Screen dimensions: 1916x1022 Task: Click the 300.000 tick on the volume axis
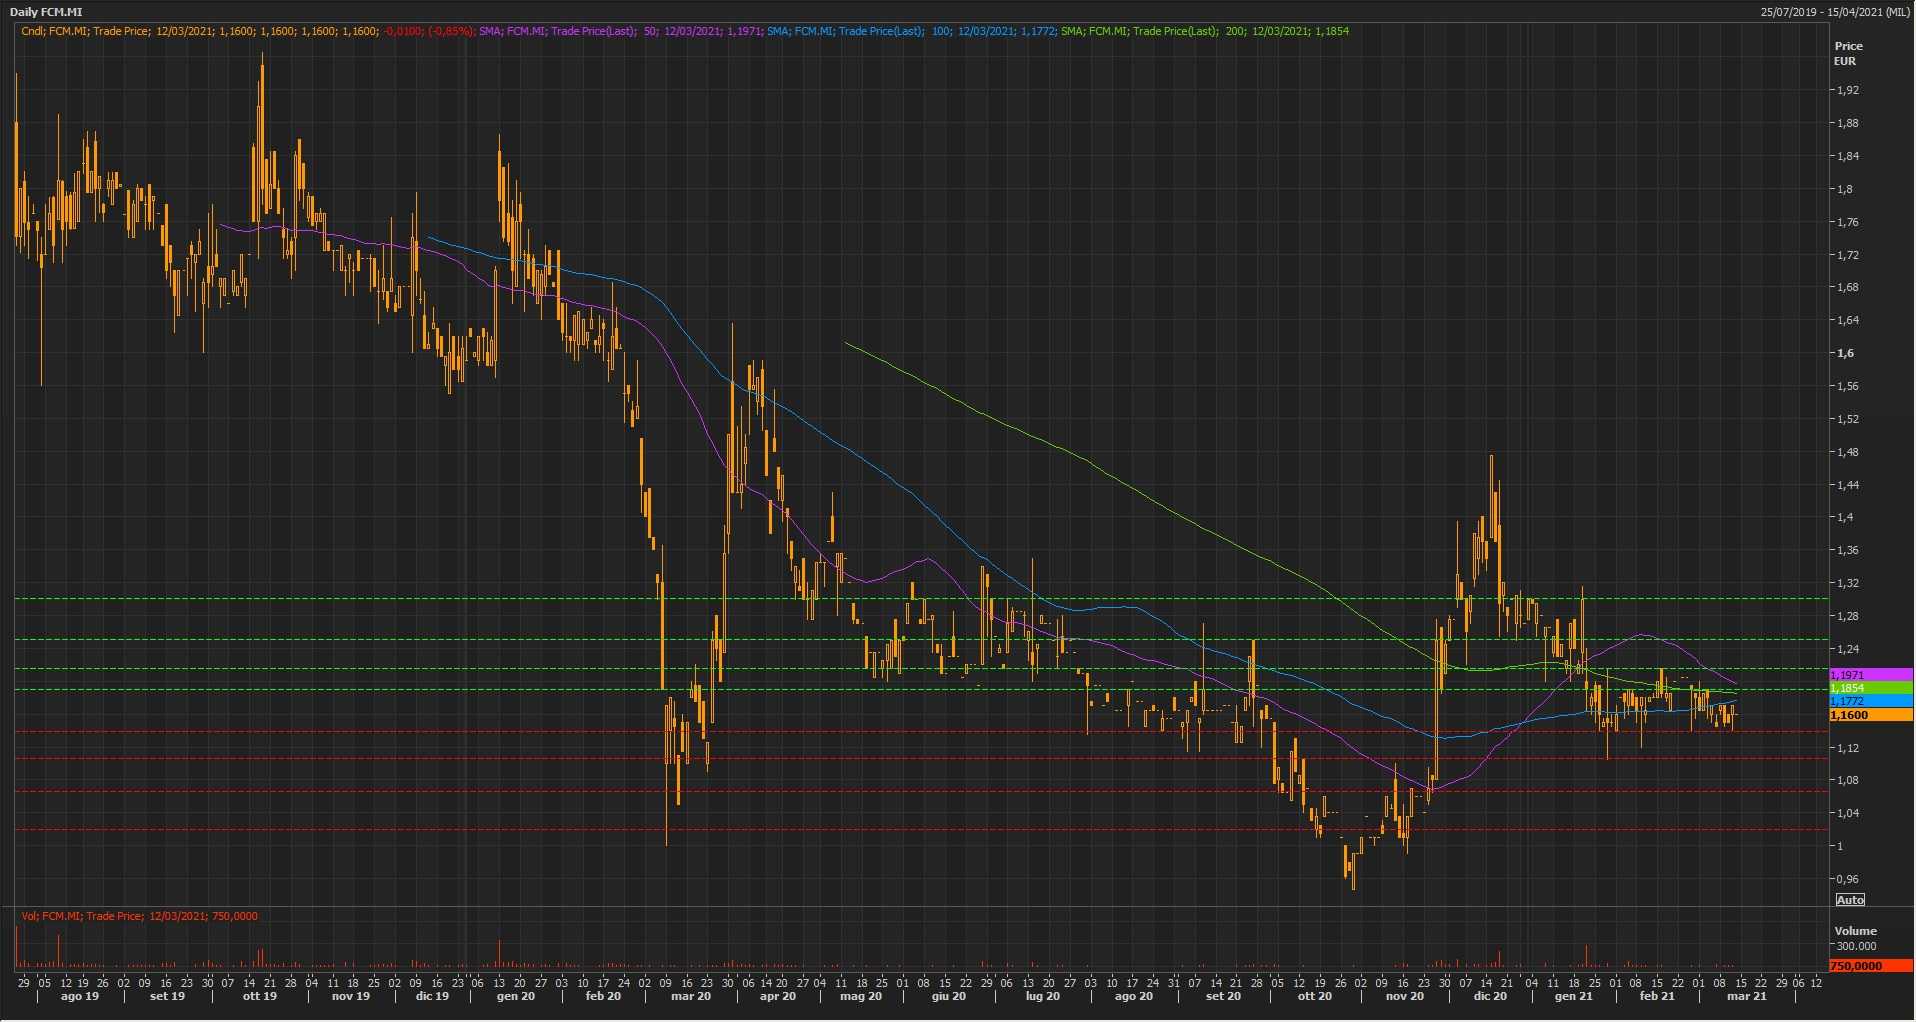coord(1856,946)
